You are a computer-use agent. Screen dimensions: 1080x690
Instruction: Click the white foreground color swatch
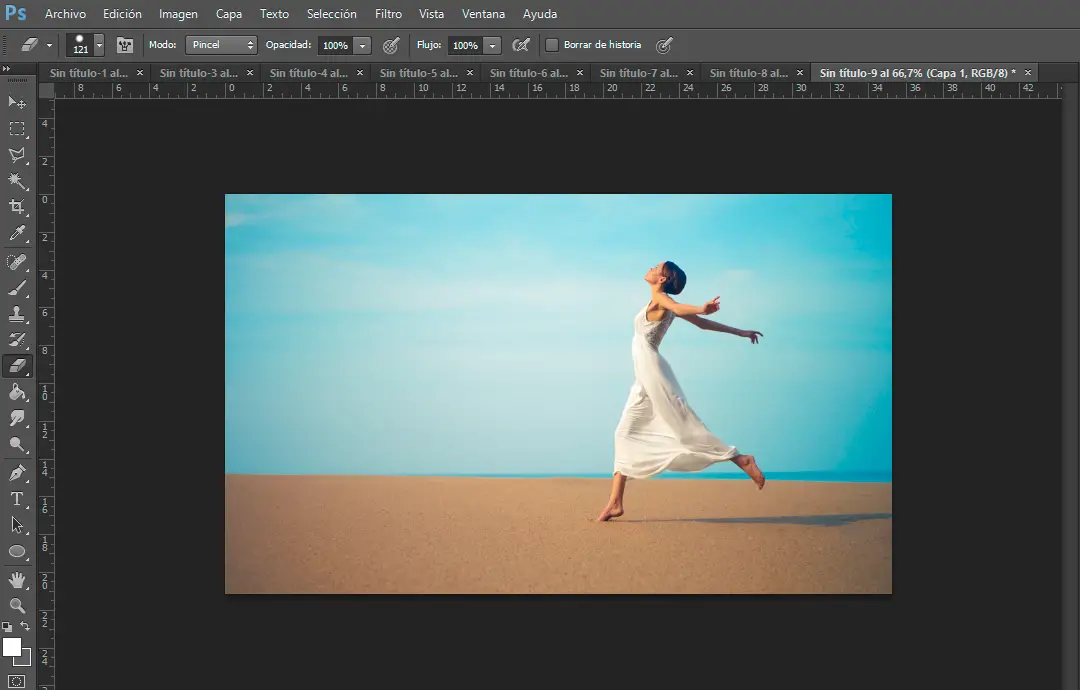[12, 647]
